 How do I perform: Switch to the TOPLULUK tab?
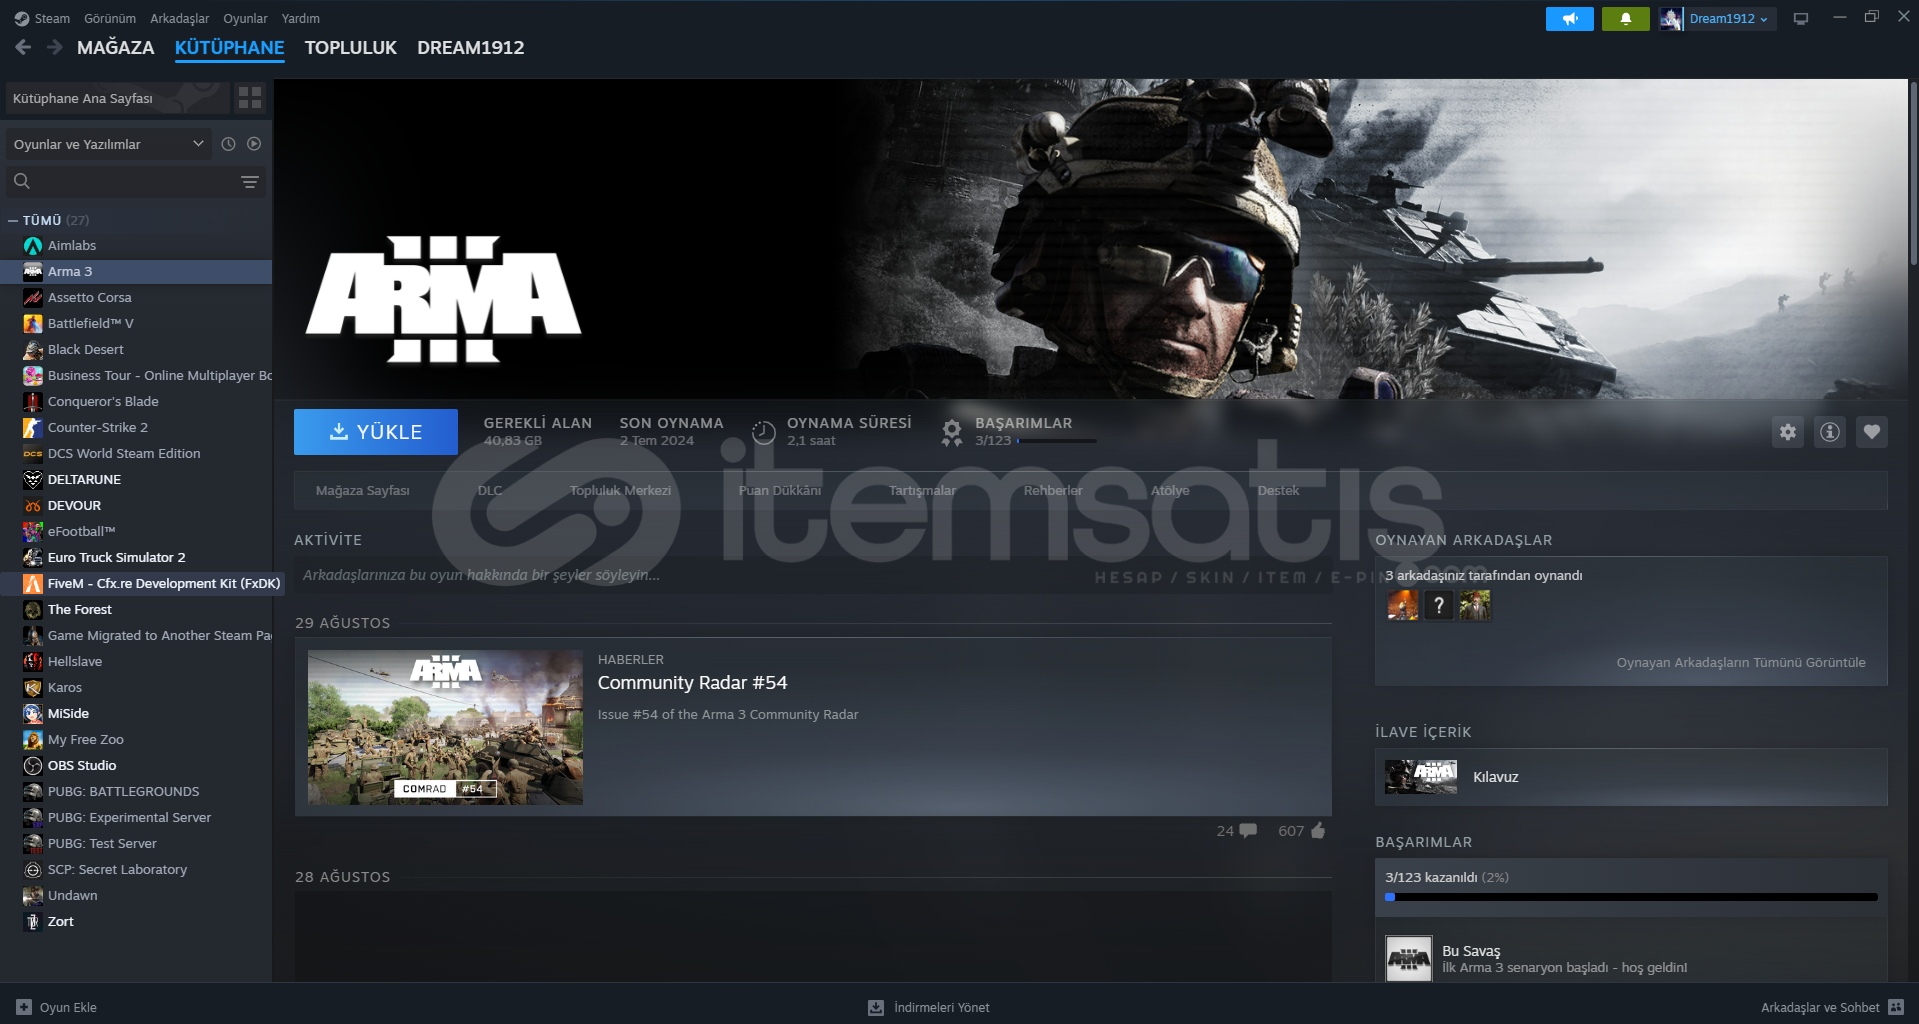(x=351, y=47)
